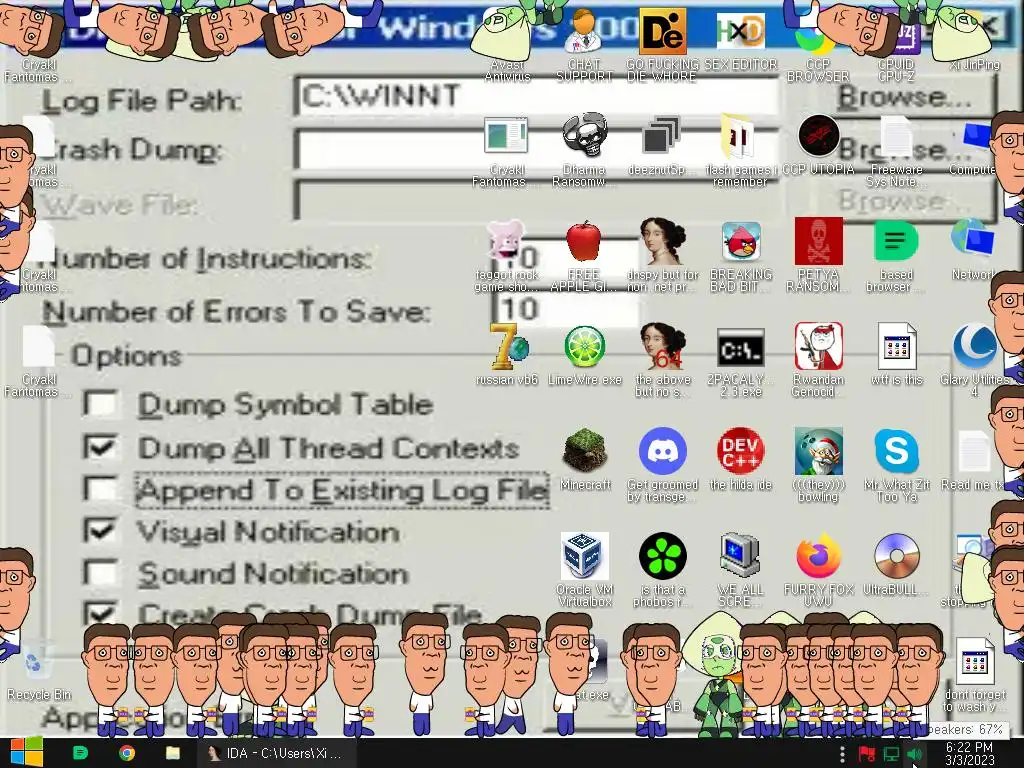Open the Dharma Ransomware skull icon
1024x768 pixels.
click(584, 136)
